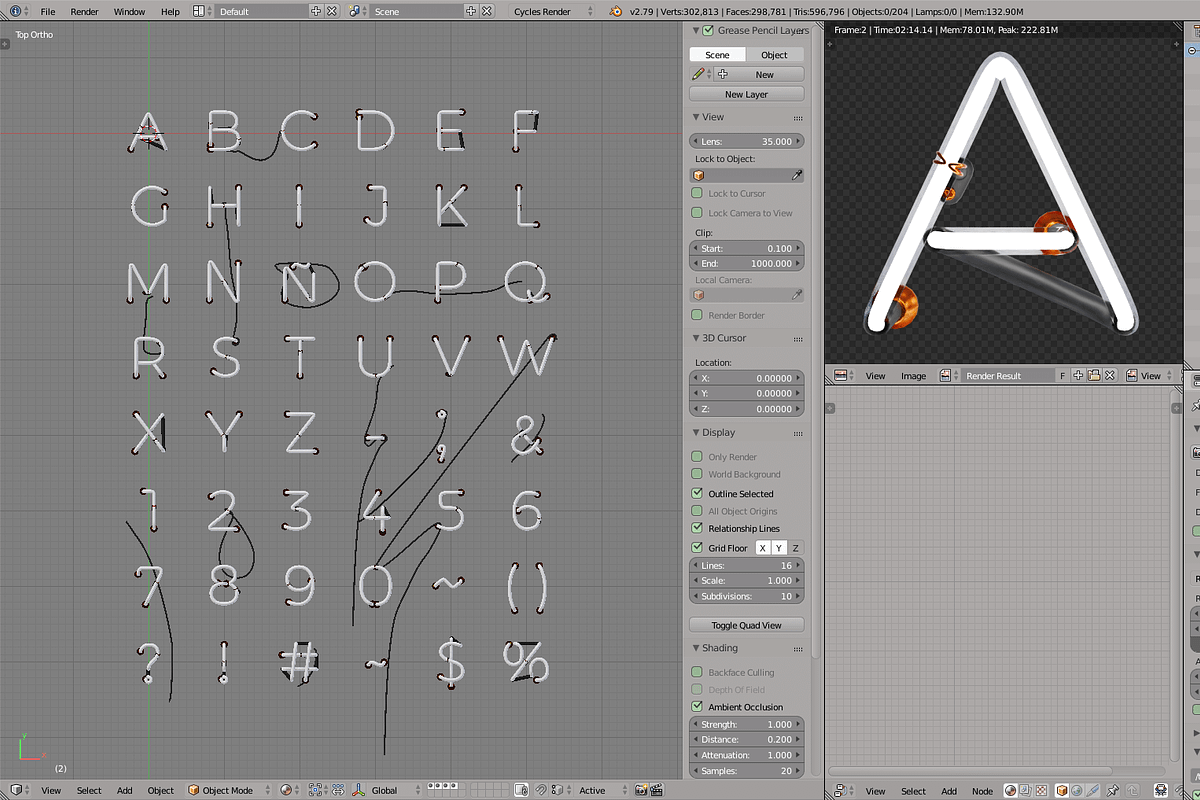Enable All Object Origins checkbox

tap(697, 511)
